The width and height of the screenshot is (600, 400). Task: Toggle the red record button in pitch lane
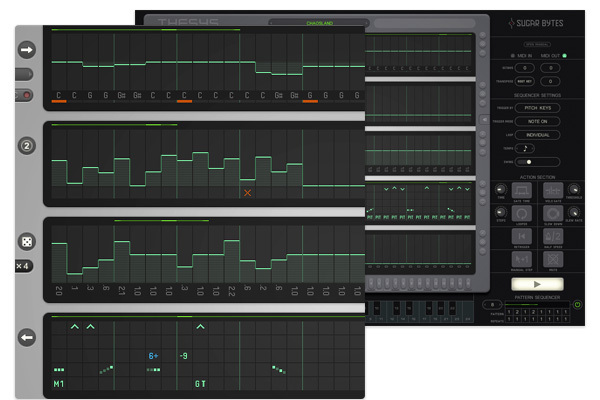26,95
